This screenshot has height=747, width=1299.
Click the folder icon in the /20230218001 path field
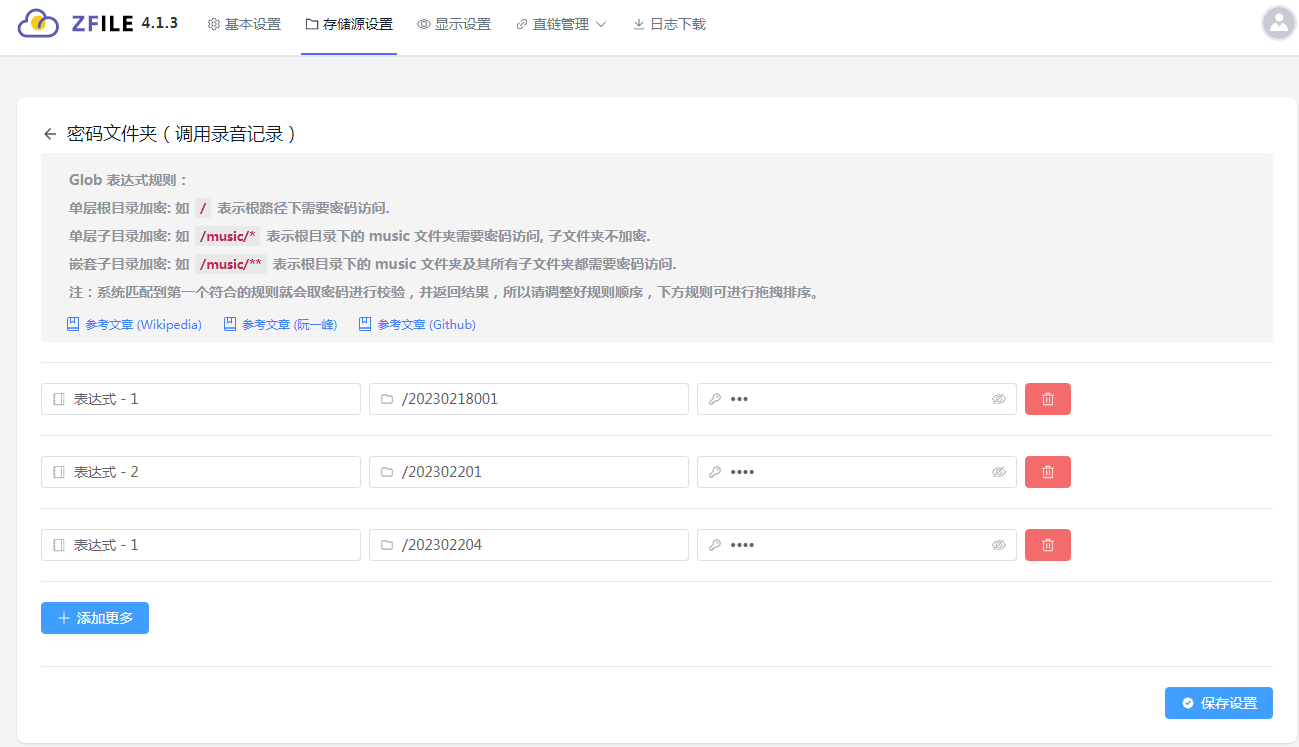pyautogui.click(x=387, y=398)
